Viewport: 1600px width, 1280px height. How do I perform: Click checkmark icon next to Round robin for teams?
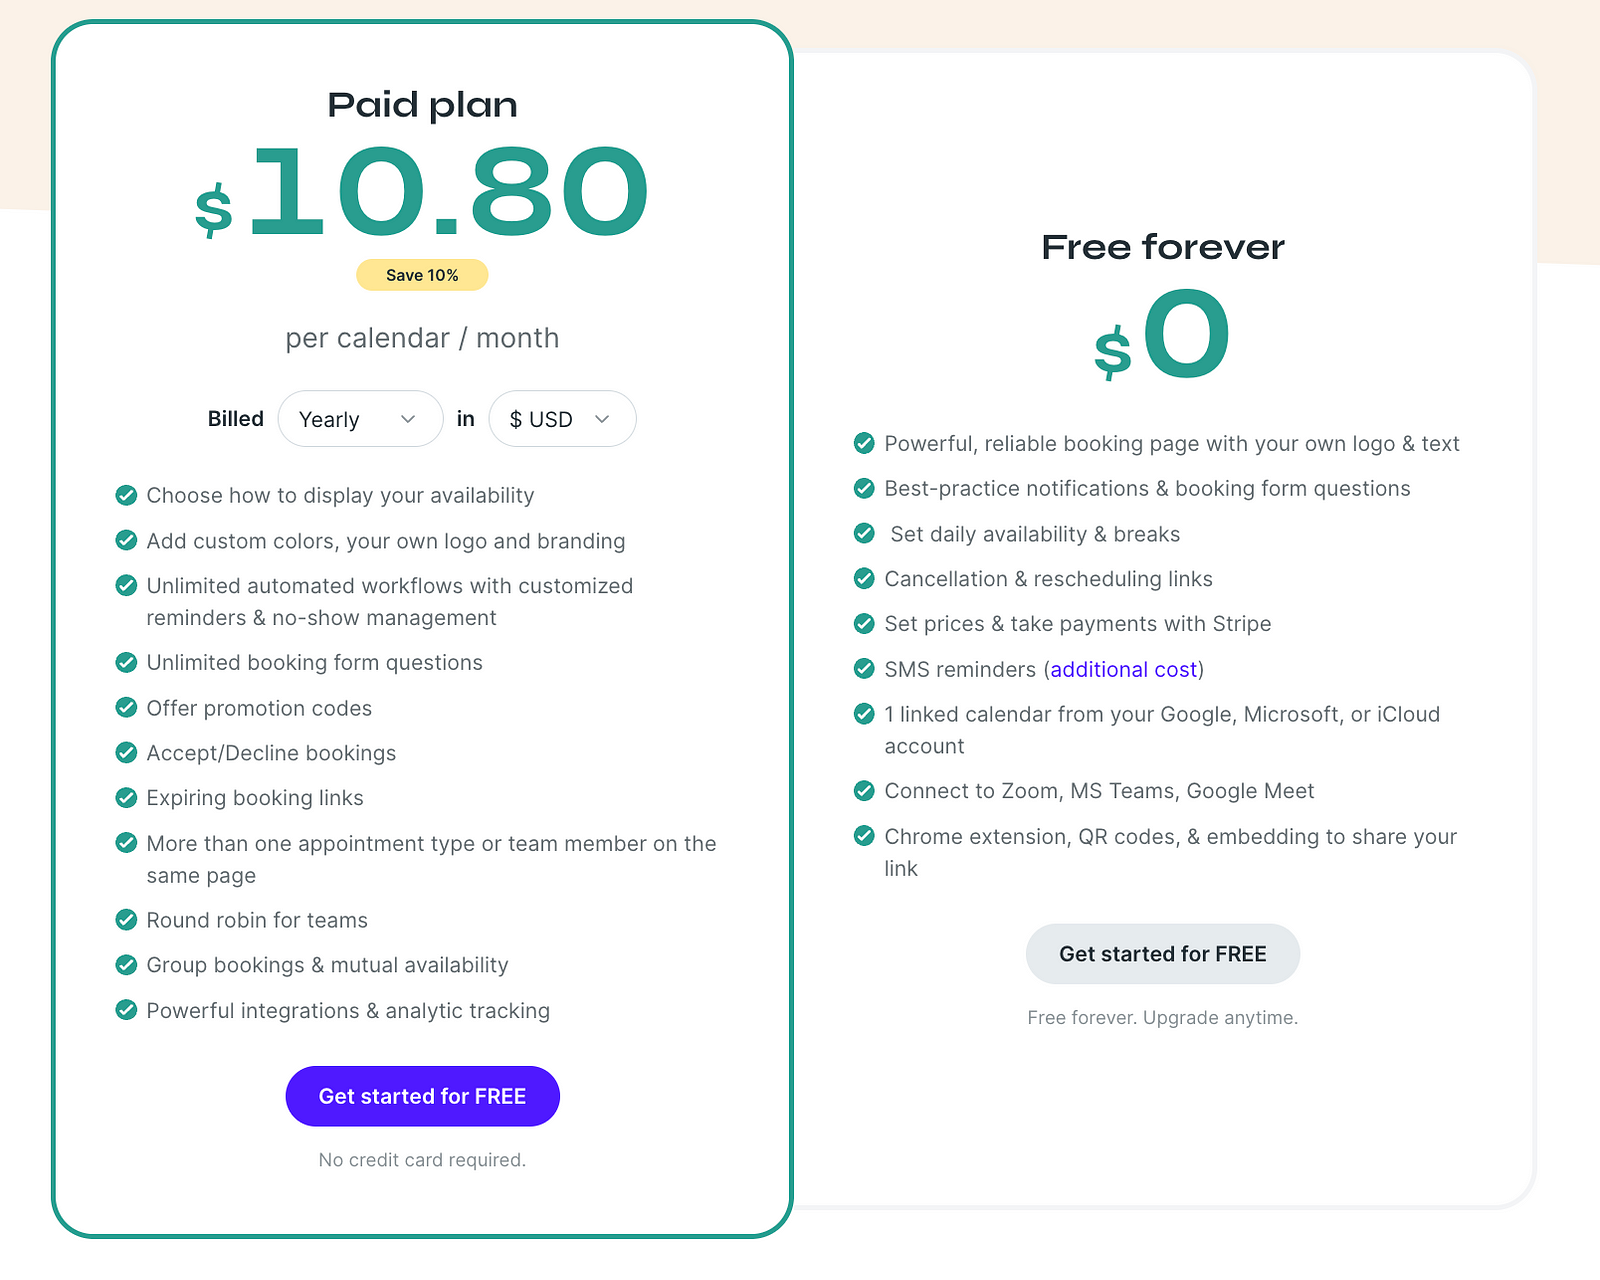[x=126, y=920]
